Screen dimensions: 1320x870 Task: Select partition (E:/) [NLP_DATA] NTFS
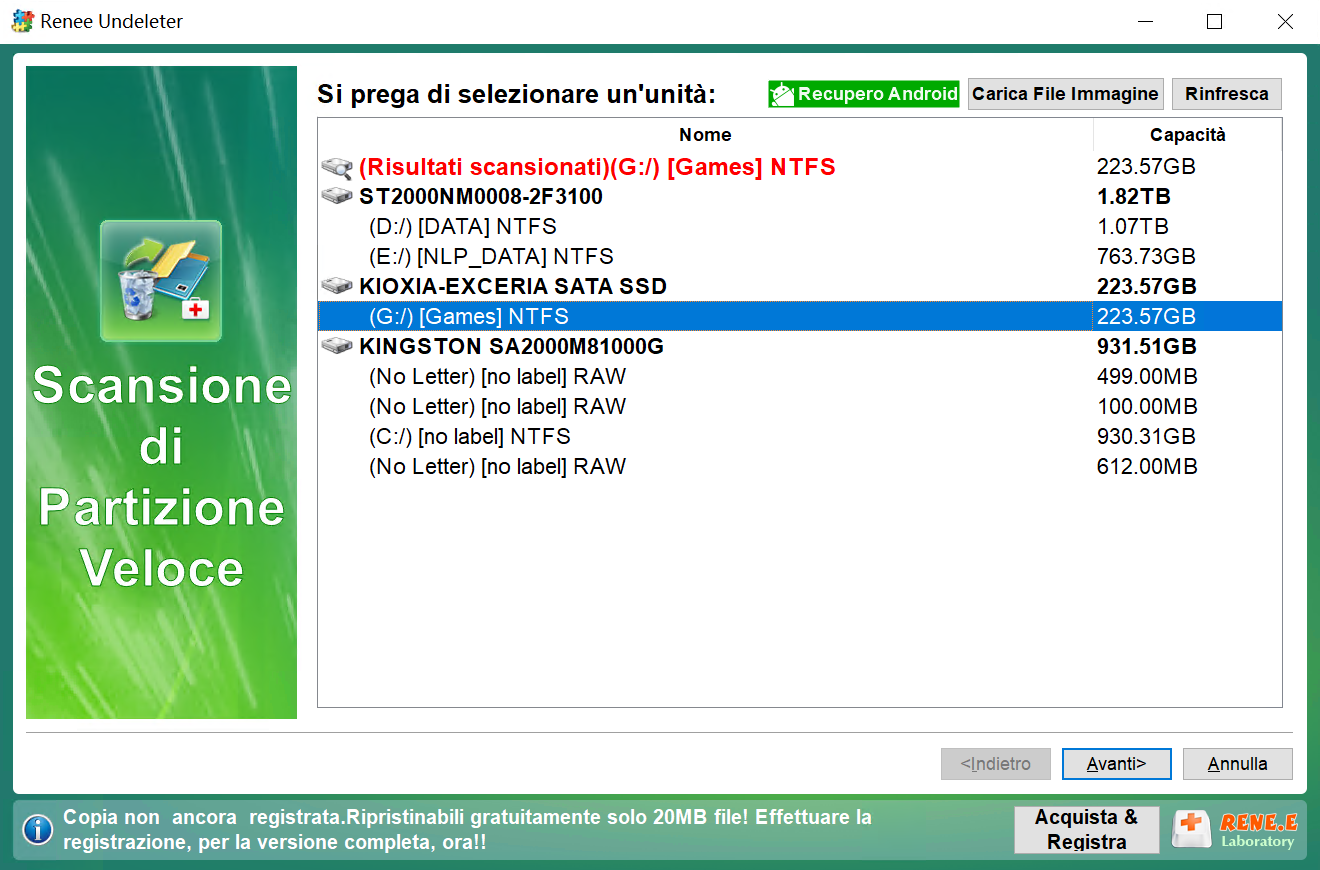pyautogui.click(x=800, y=257)
